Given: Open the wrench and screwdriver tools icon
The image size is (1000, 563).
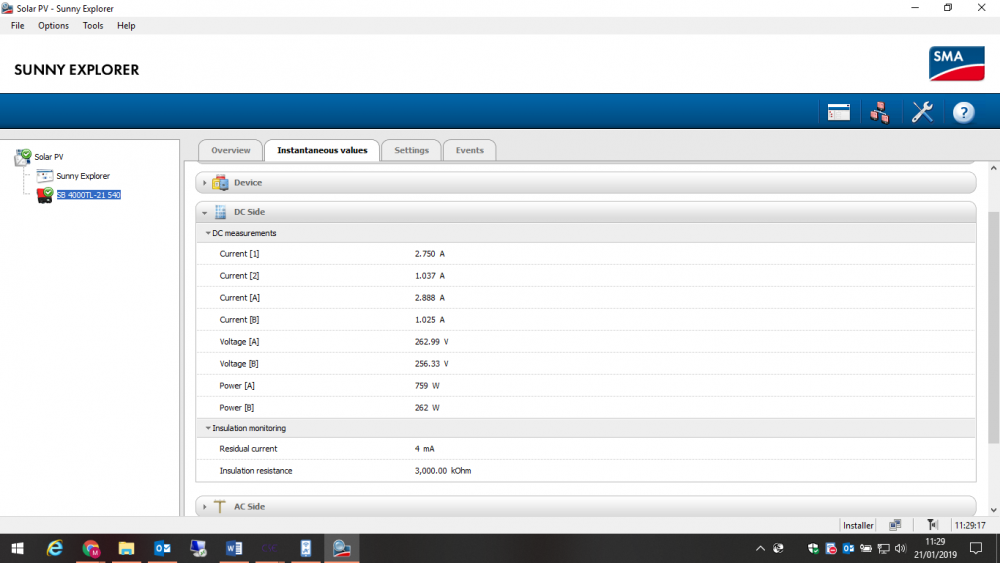Looking at the screenshot, I should tap(922, 112).
